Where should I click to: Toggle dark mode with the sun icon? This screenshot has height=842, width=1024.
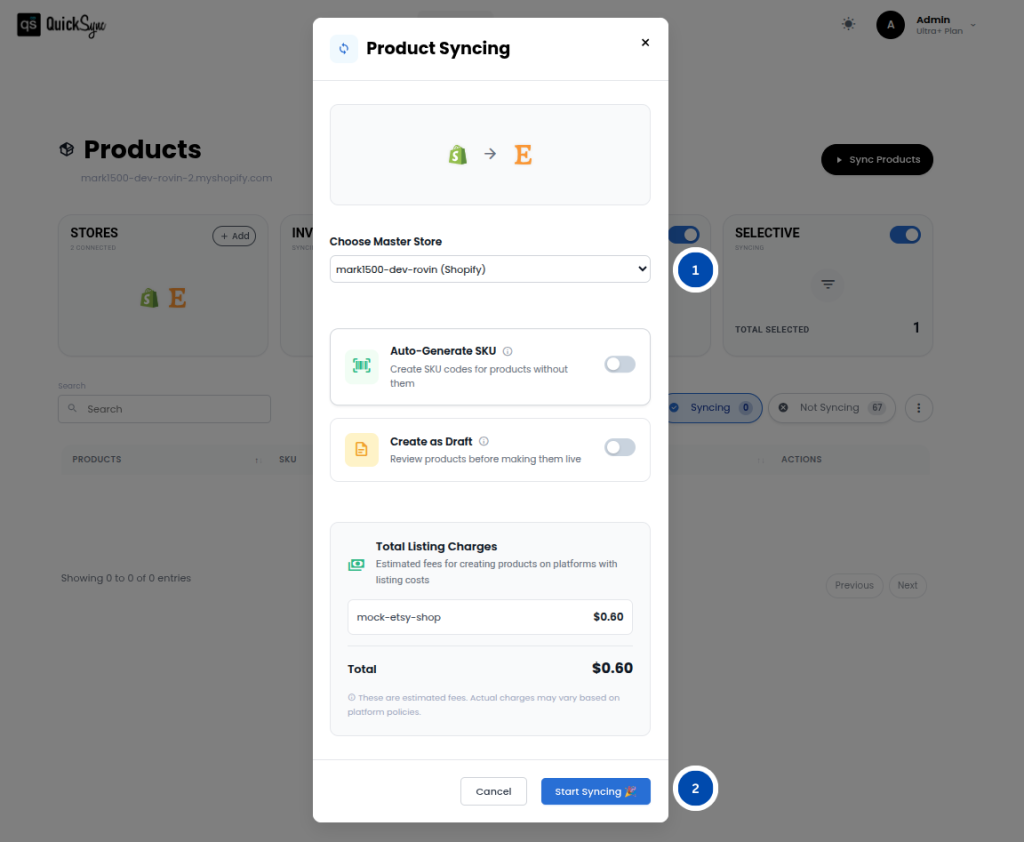point(848,23)
